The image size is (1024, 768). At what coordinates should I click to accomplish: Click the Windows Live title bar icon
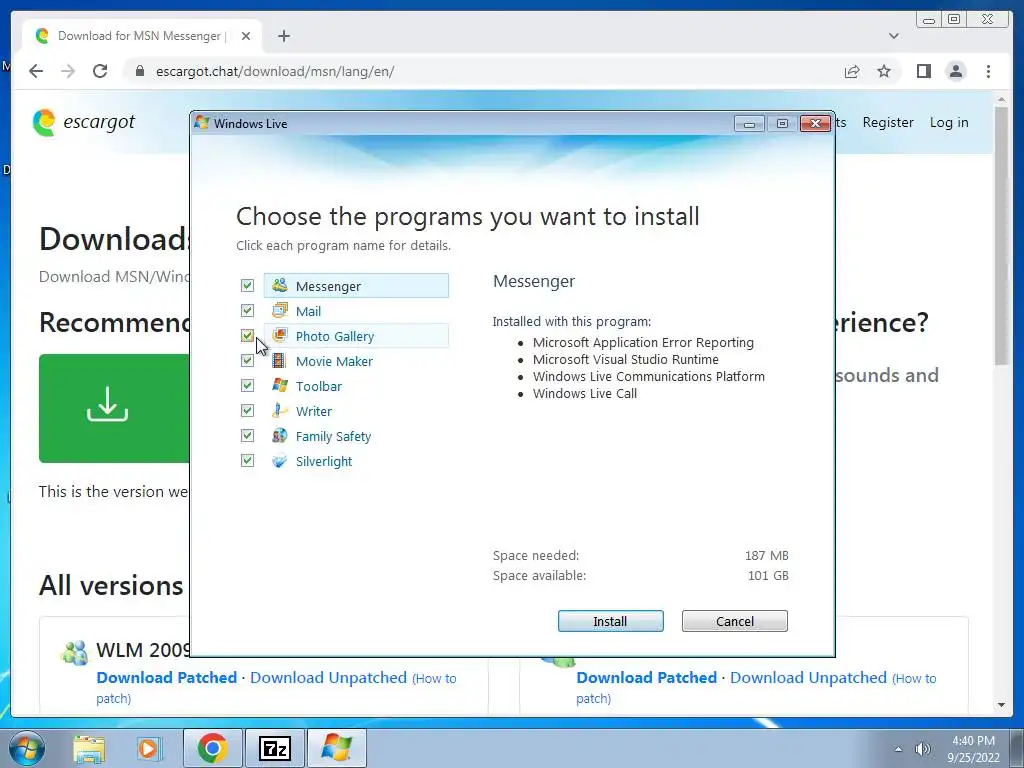[x=201, y=123]
